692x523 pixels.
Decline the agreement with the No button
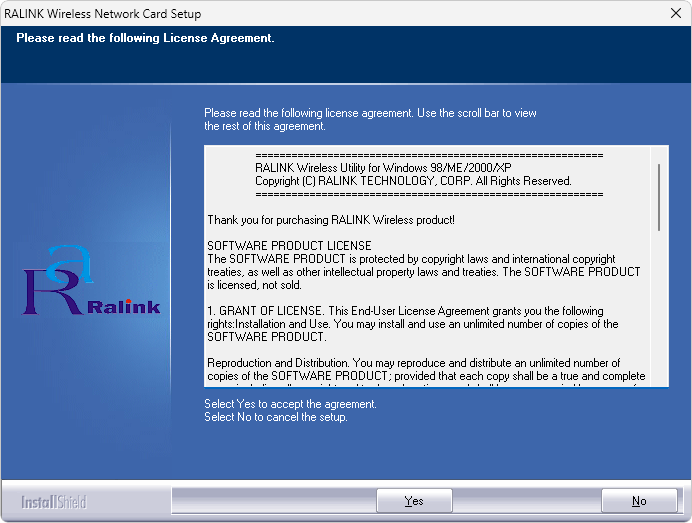[x=639, y=501]
